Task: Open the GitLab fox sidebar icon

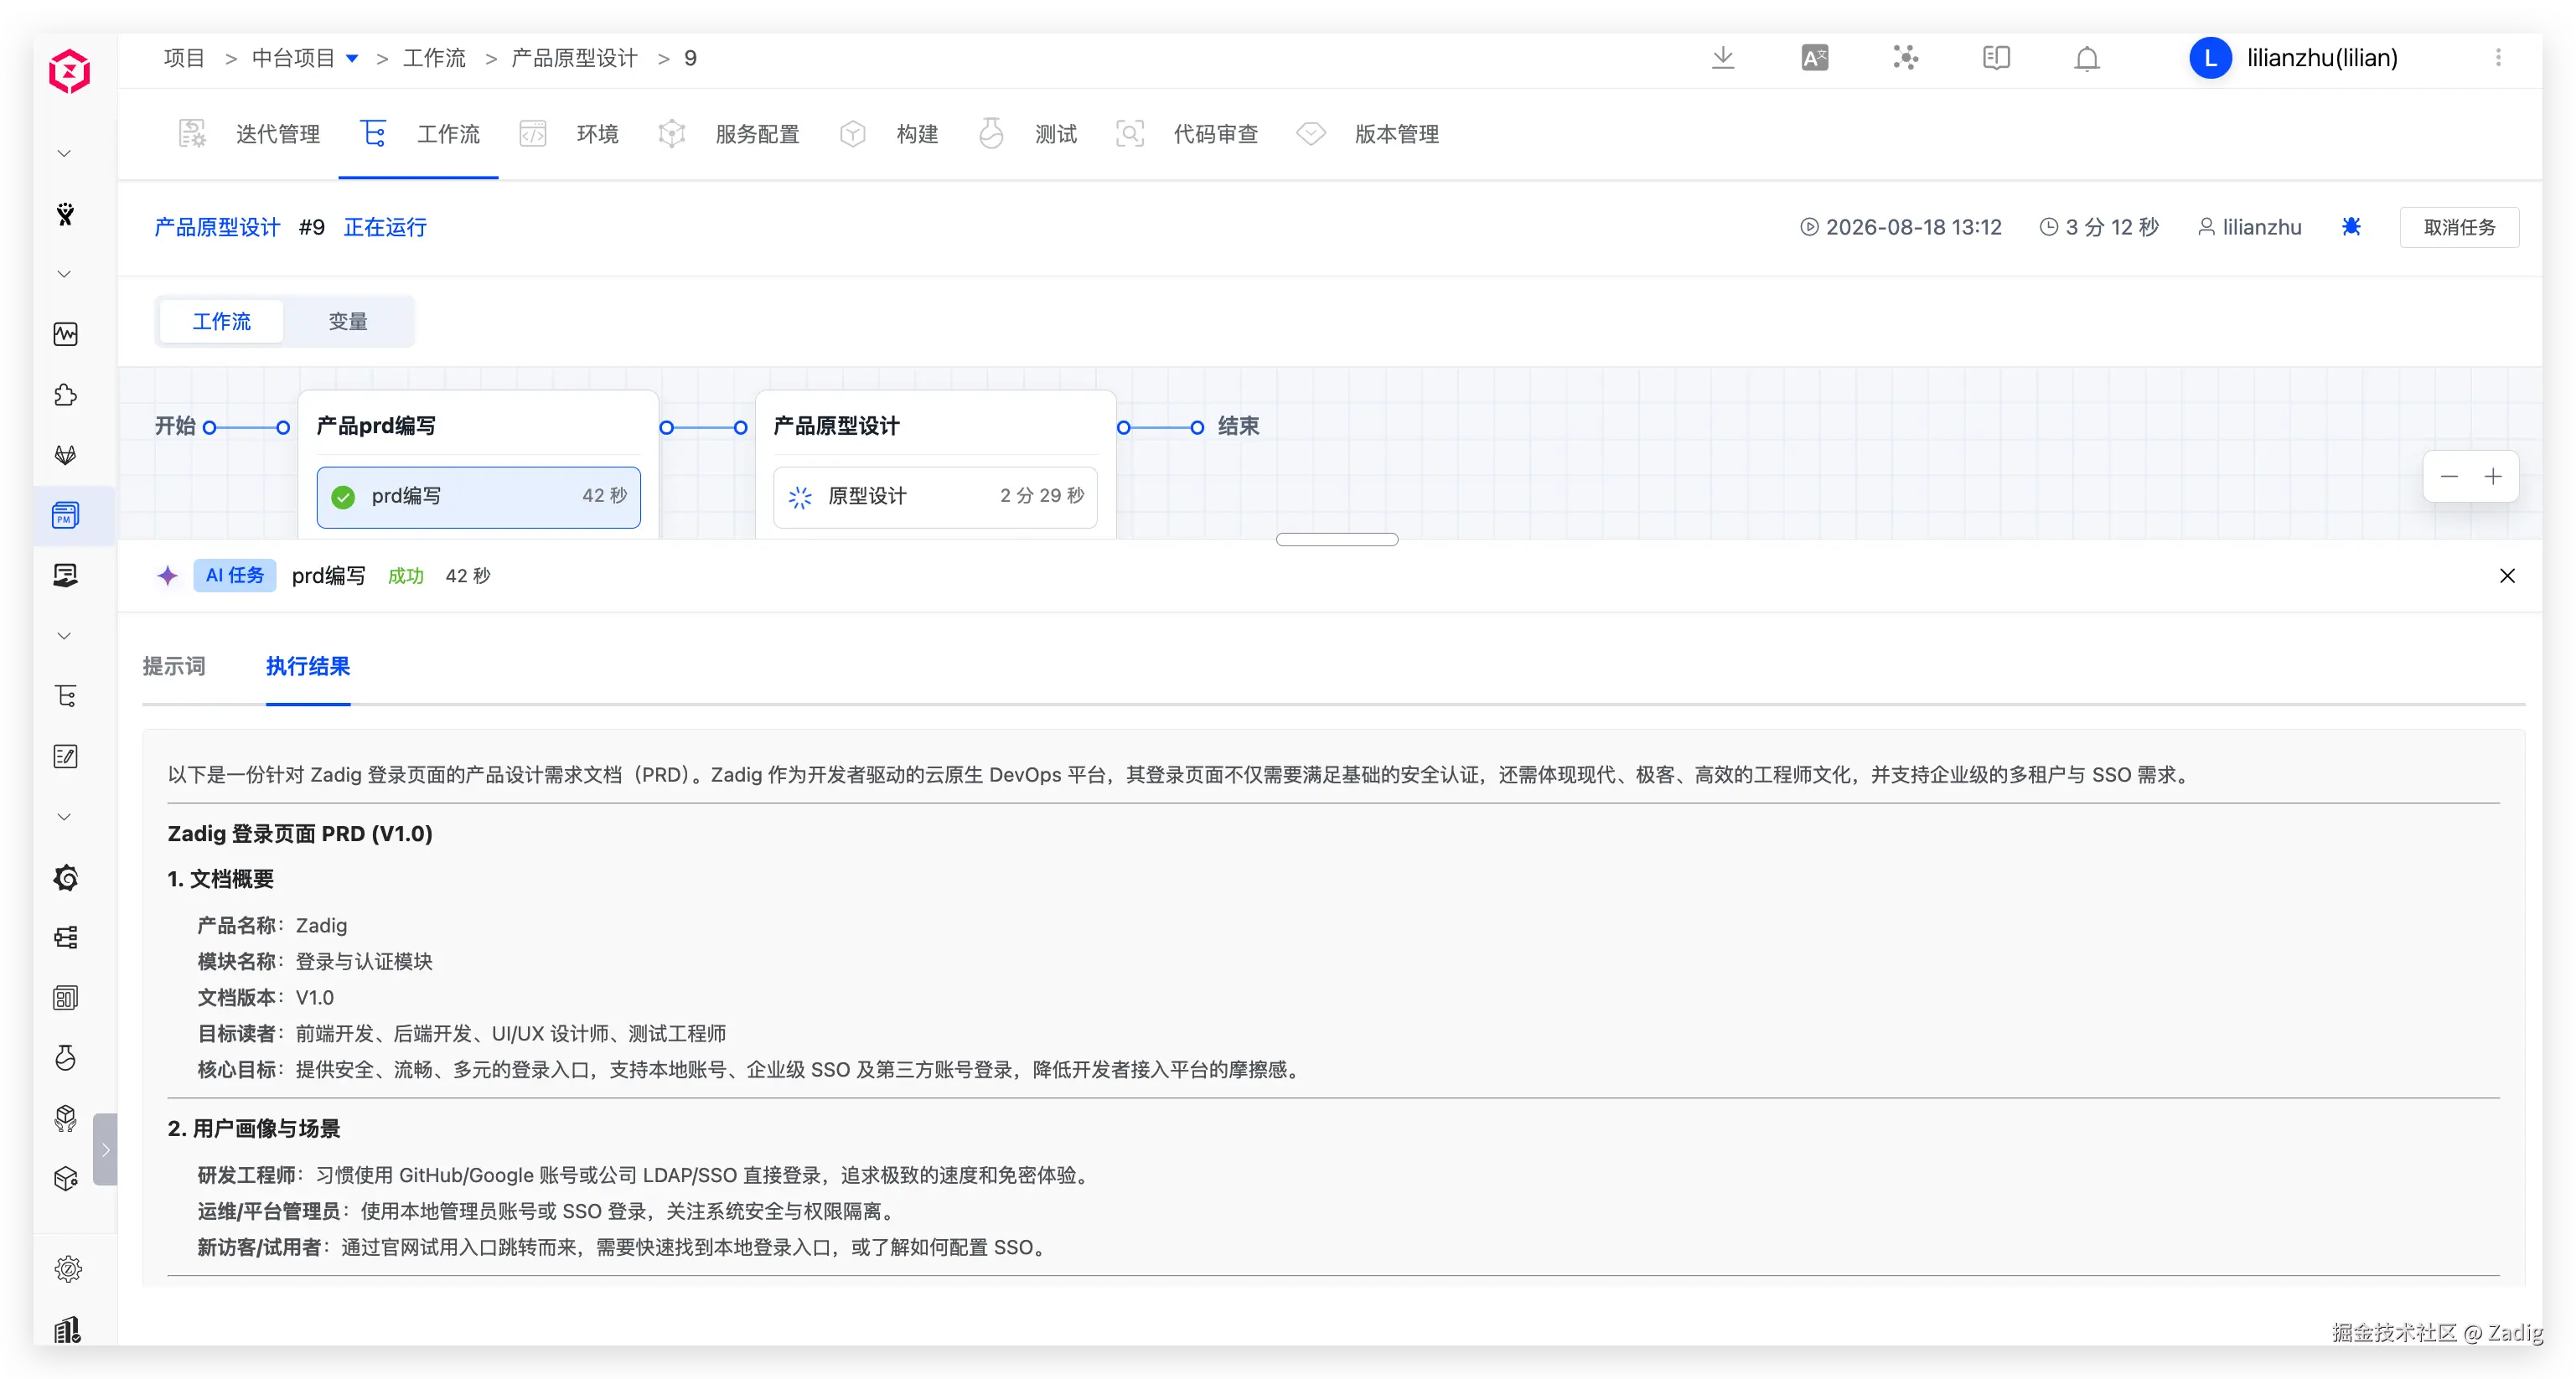Action: pyautogui.click(x=66, y=455)
